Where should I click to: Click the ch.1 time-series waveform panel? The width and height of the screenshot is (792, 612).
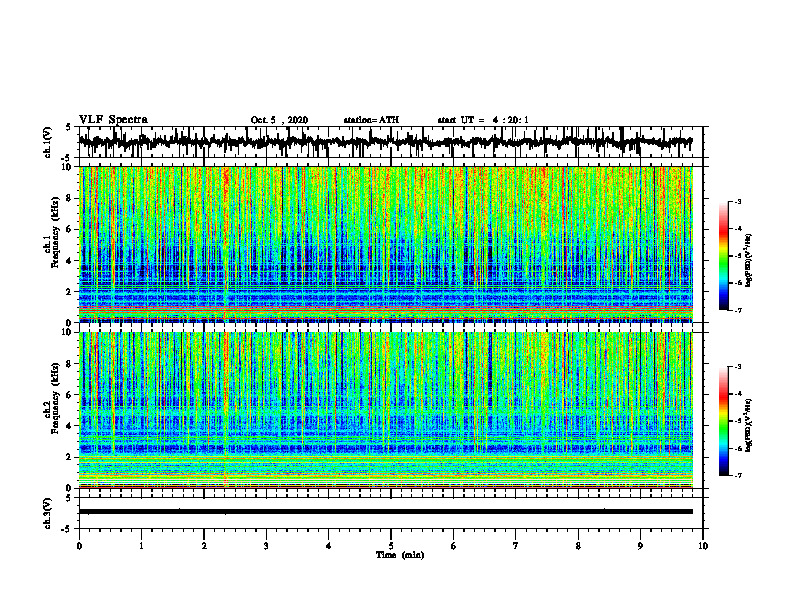click(390, 142)
